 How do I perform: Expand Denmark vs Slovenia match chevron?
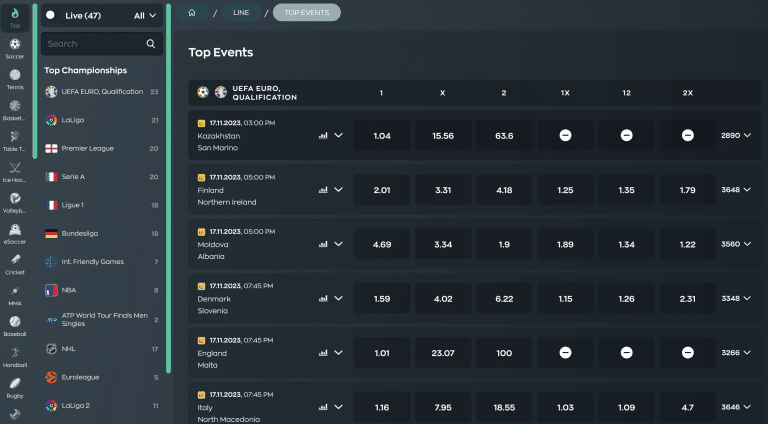(338, 299)
